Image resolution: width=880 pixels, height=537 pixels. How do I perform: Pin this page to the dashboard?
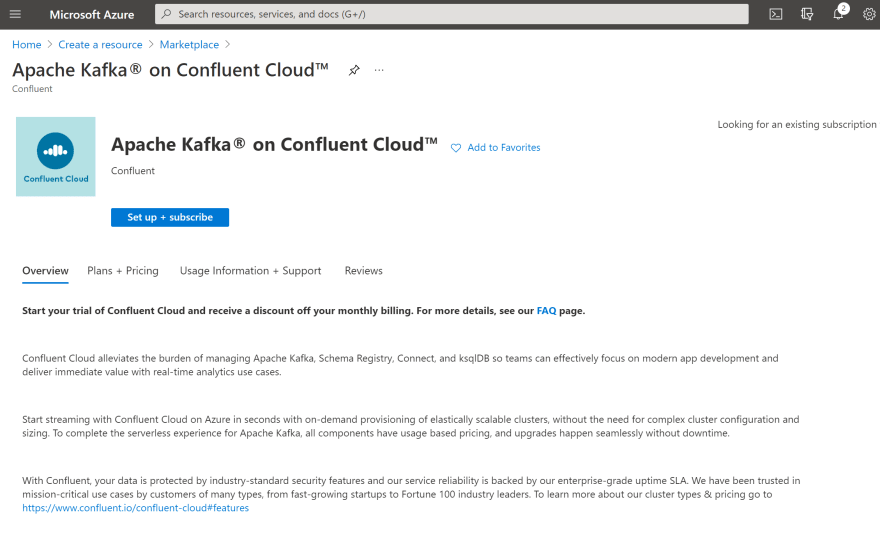[x=354, y=70]
